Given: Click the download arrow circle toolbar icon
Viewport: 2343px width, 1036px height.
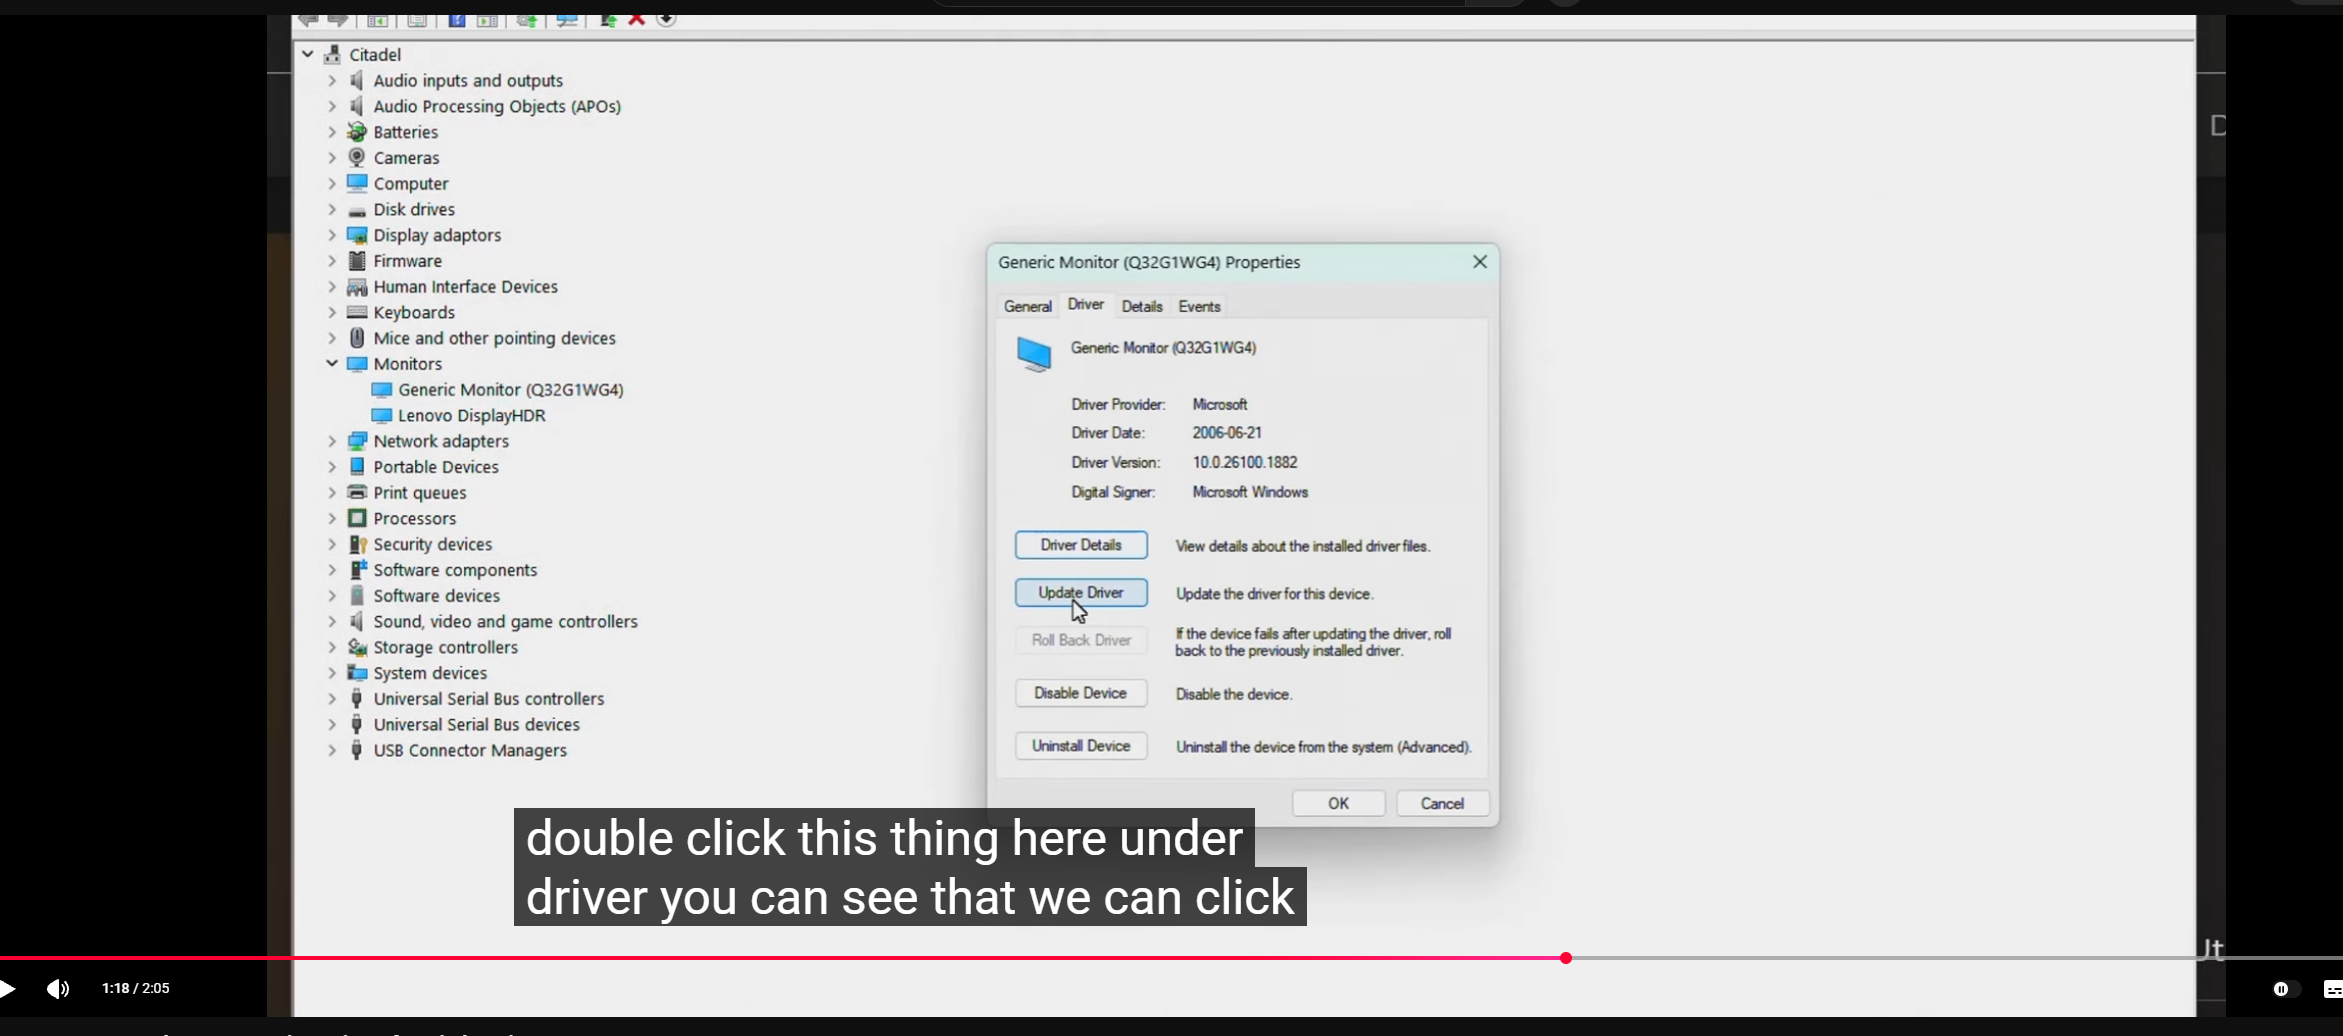Looking at the screenshot, I should (667, 20).
